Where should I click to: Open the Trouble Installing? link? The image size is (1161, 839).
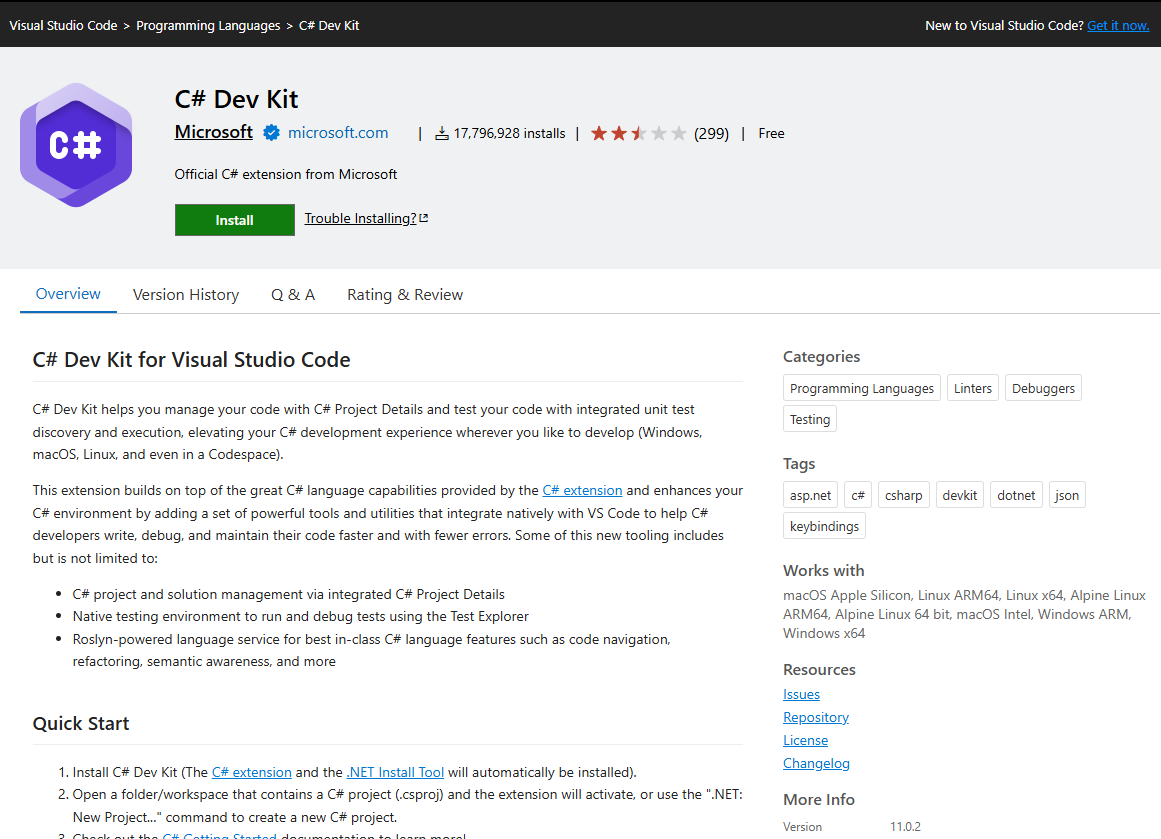(x=360, y=218)
